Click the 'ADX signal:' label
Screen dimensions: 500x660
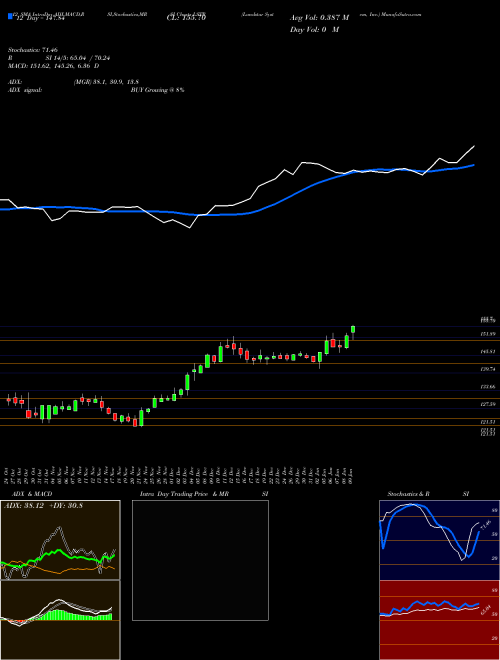(25, 90)
